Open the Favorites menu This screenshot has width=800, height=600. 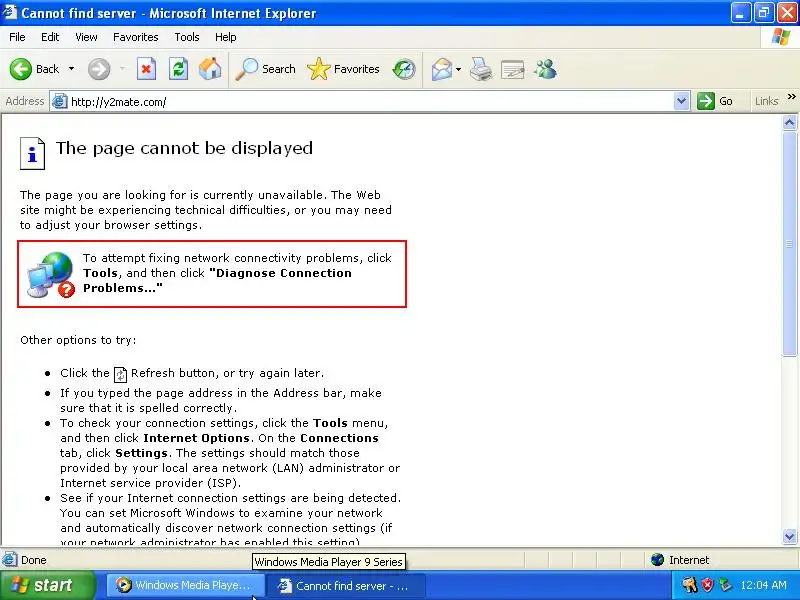point(136,37)
